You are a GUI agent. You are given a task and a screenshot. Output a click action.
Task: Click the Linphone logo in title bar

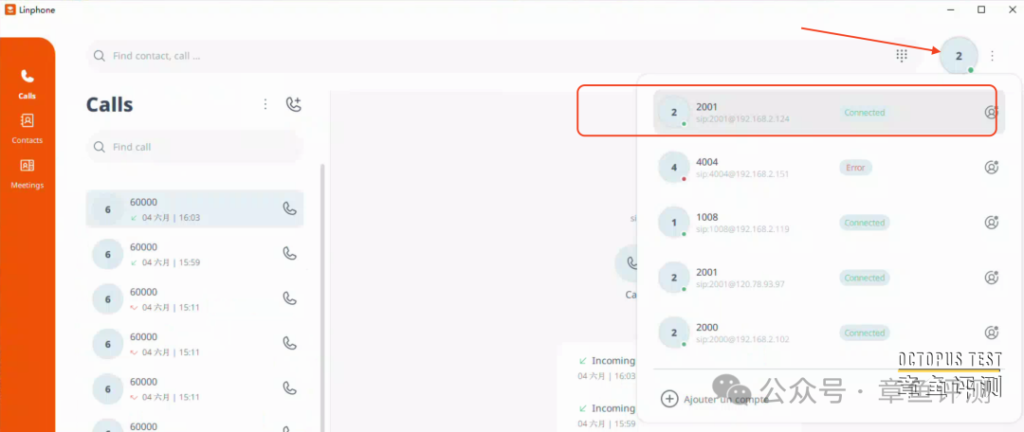coord(11,10)
